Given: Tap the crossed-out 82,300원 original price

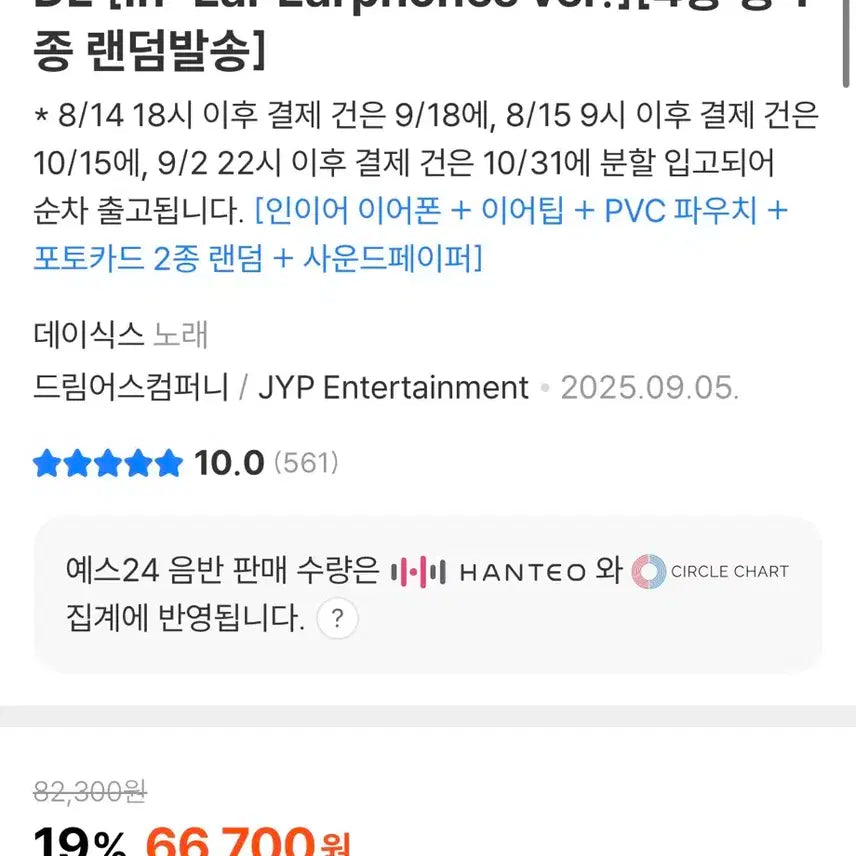Looking at the screenshot, I should click(x=90, y=792).
